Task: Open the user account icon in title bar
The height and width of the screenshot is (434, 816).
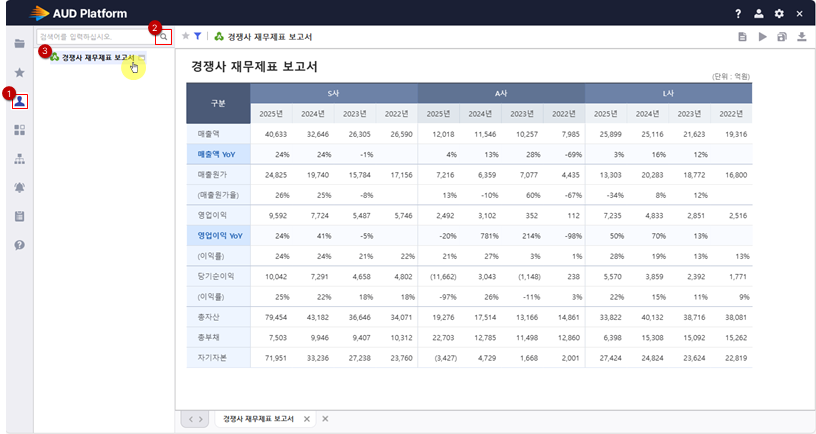Action: 759,13
